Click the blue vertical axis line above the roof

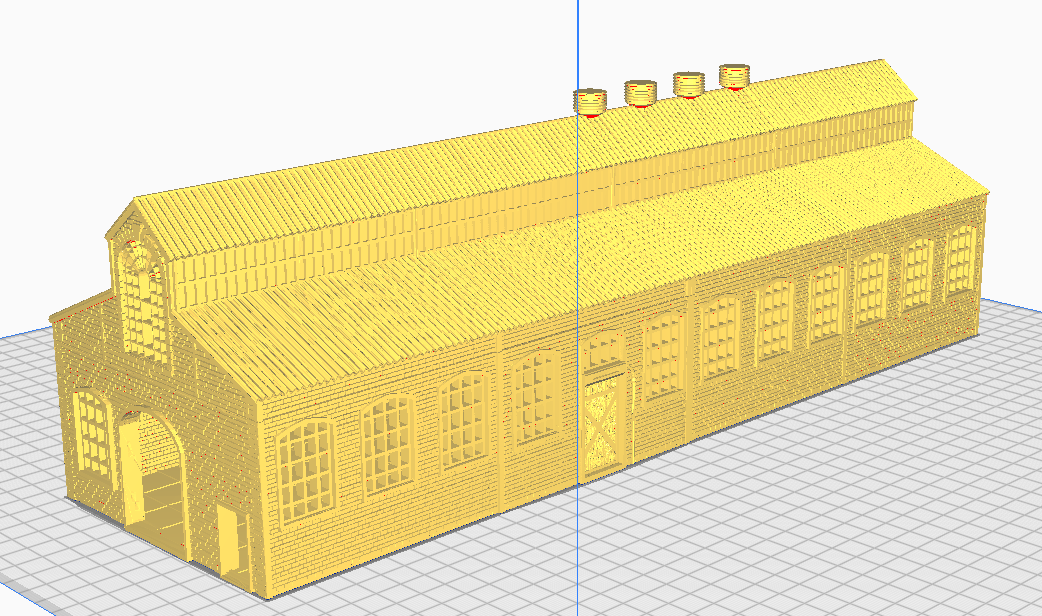point(578,40)
